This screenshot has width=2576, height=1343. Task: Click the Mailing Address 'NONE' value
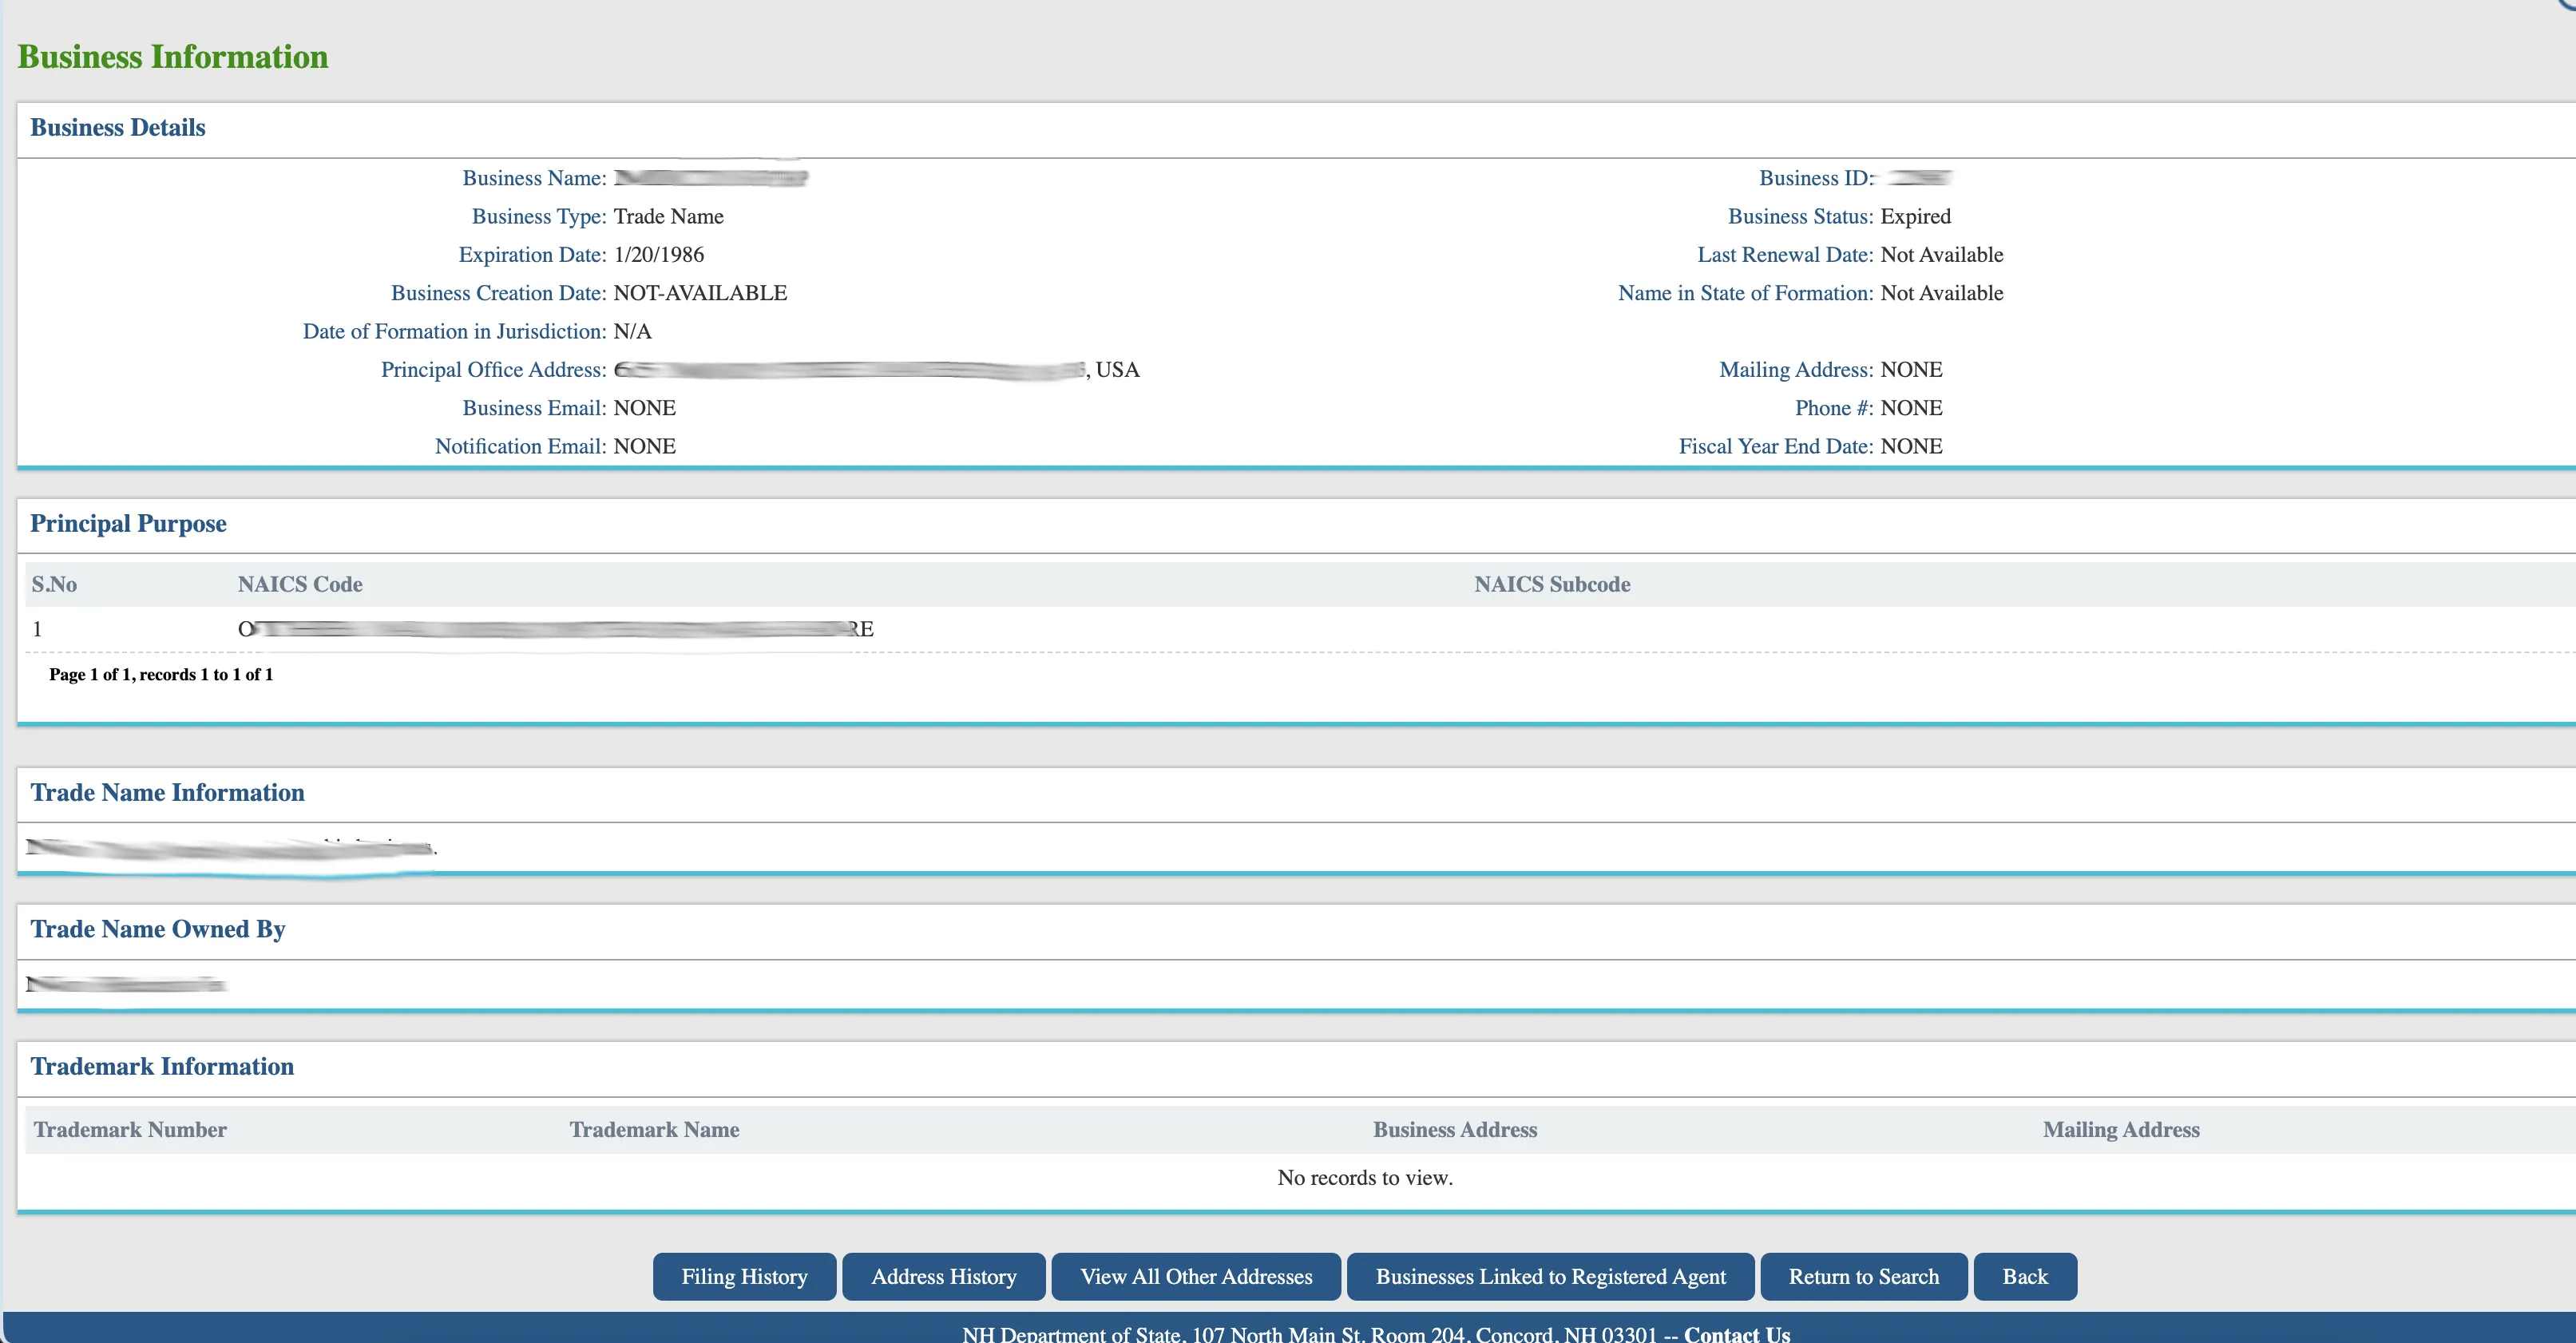click(x=1911, y=369)
